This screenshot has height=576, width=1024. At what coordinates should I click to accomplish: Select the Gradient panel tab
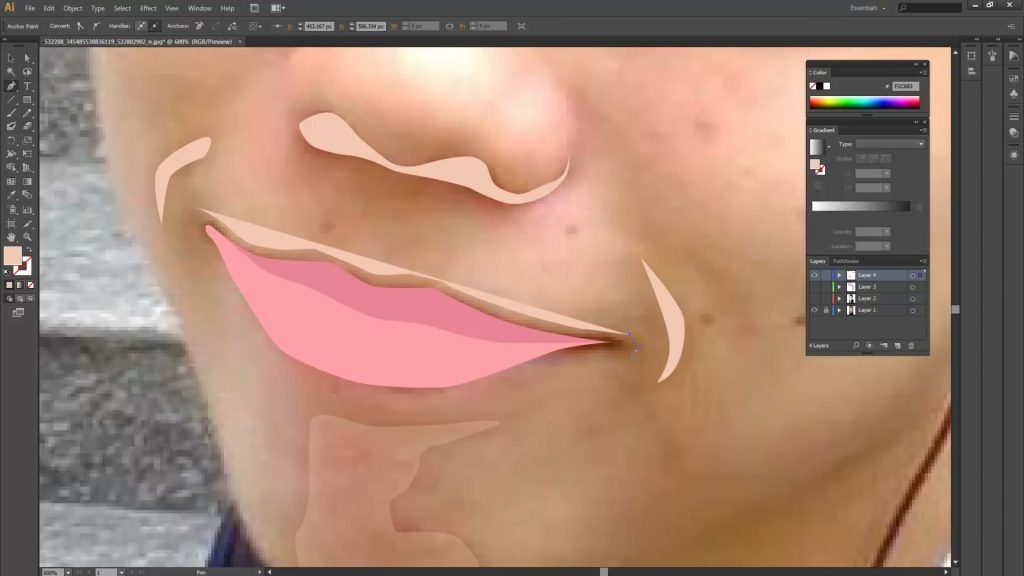coord(824,130)
